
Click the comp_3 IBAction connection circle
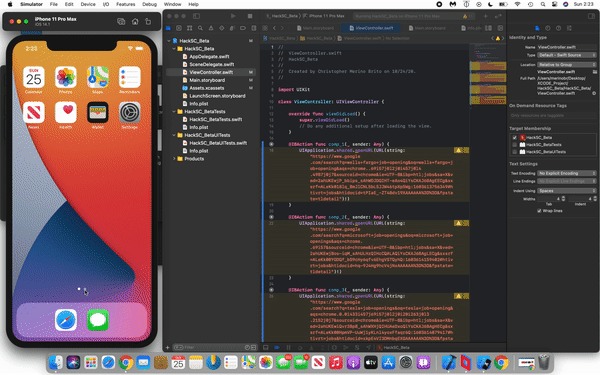coord(271,290)
